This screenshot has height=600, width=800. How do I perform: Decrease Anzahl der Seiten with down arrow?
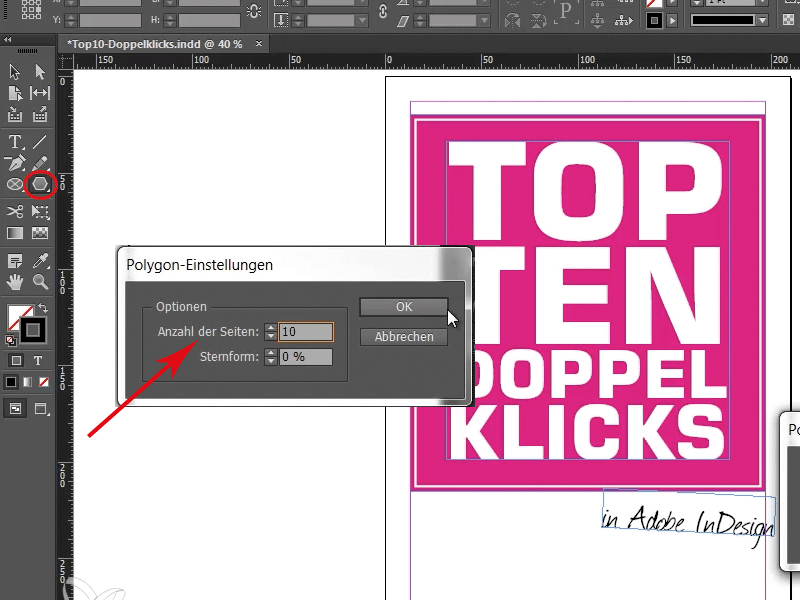(x=271, y=336)
